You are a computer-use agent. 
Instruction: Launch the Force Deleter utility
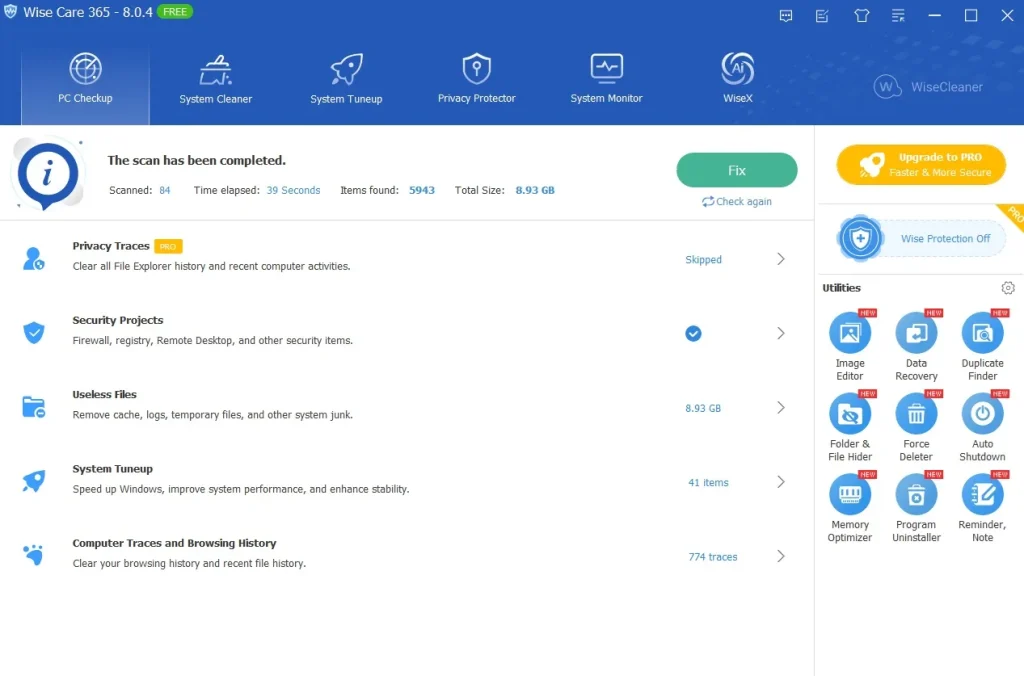point(916,427)
